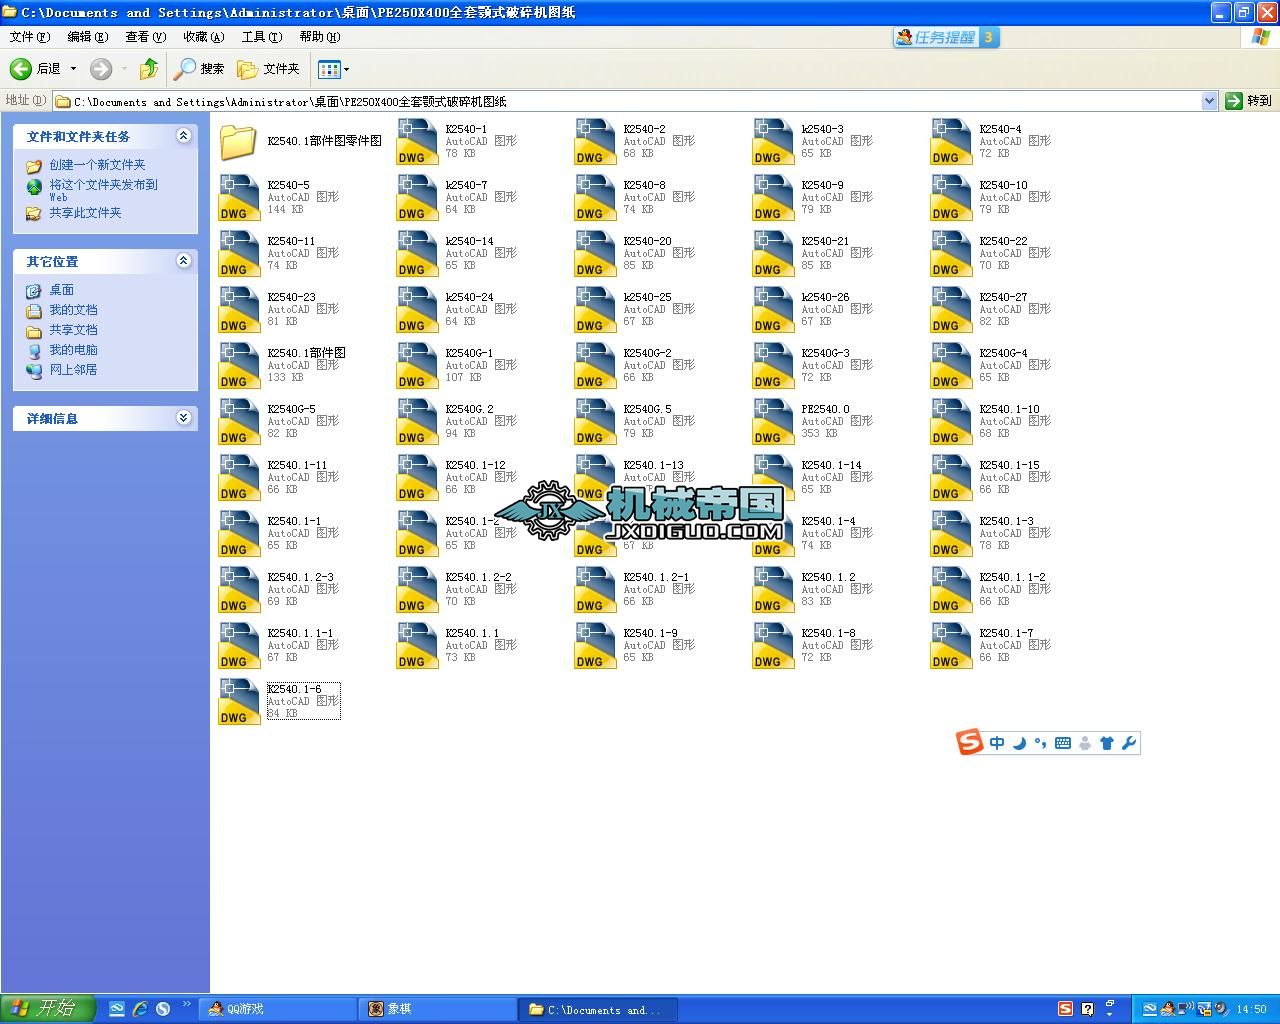Open the 工具(T) menu
The width and height of the screenshot is (1280, 1024).
click(x=261, y=37)
